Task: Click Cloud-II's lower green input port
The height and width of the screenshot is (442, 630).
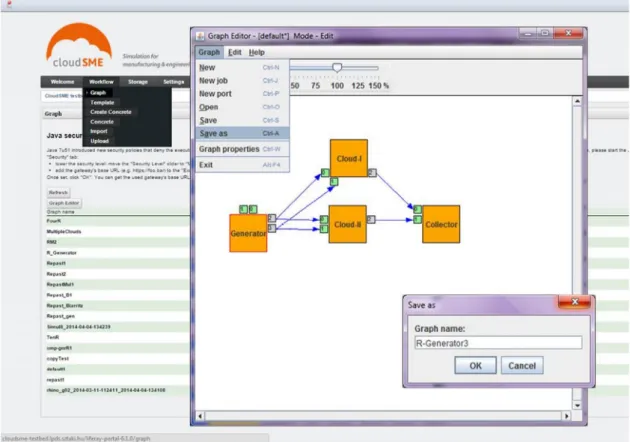Action: click(x=324, y=229)
